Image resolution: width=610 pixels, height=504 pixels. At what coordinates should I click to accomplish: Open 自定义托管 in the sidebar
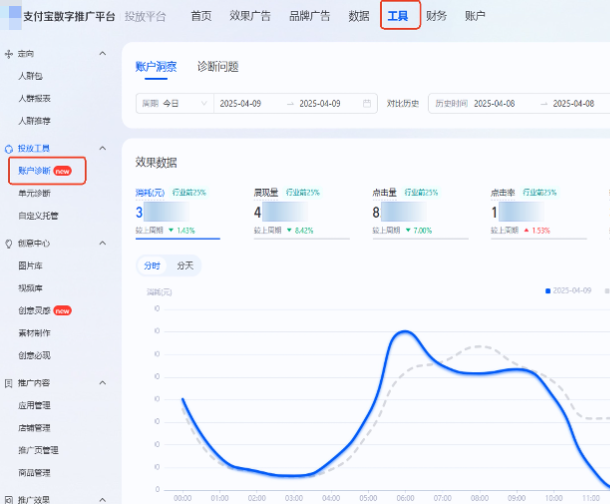(x=39, y=216)
